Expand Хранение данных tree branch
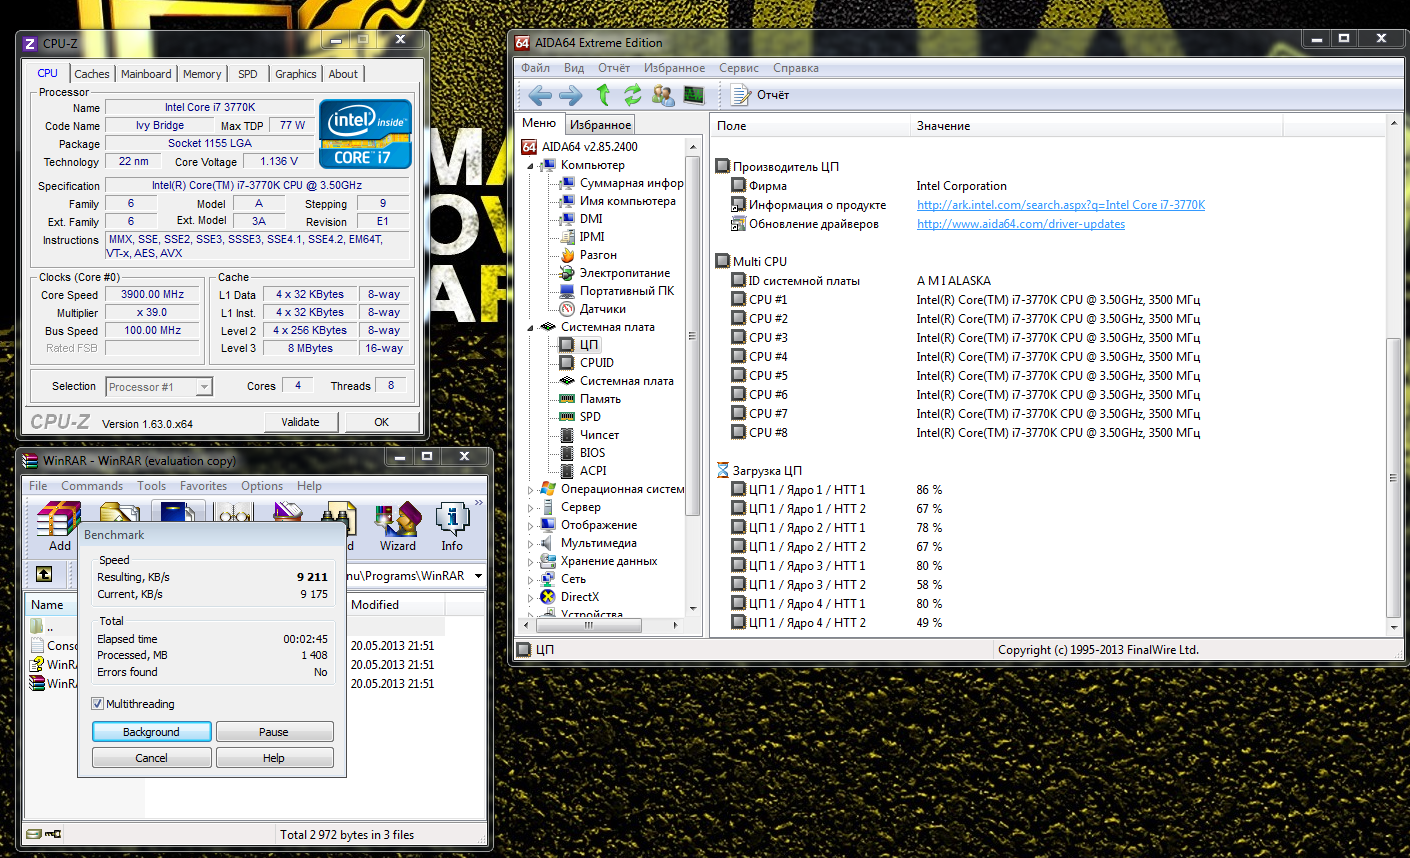 pos(530,562)
